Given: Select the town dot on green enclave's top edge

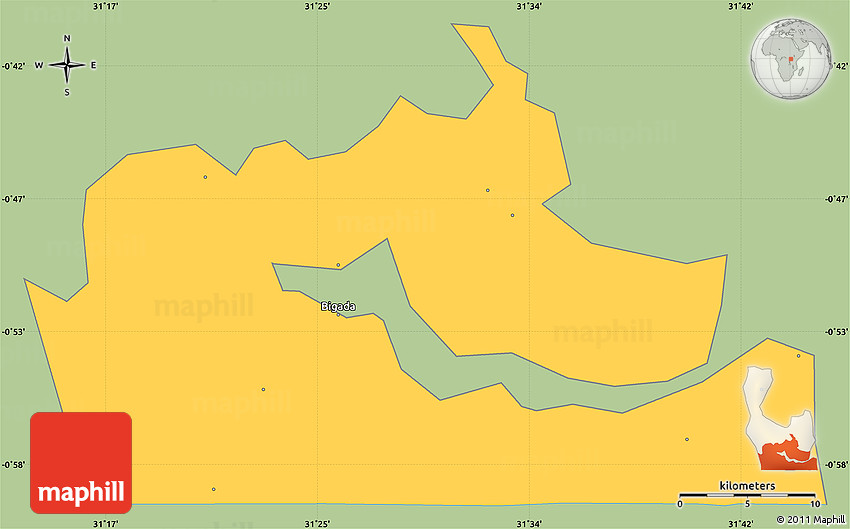Looking at the screenshot, I should point(338,265).
